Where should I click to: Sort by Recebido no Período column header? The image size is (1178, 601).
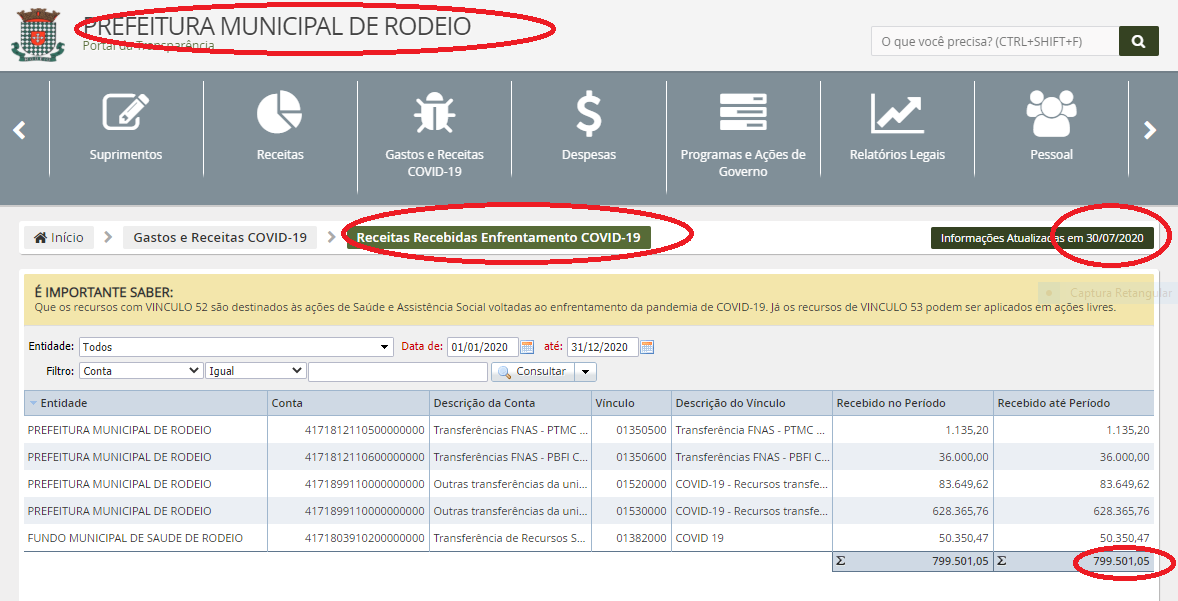(913, 403)
